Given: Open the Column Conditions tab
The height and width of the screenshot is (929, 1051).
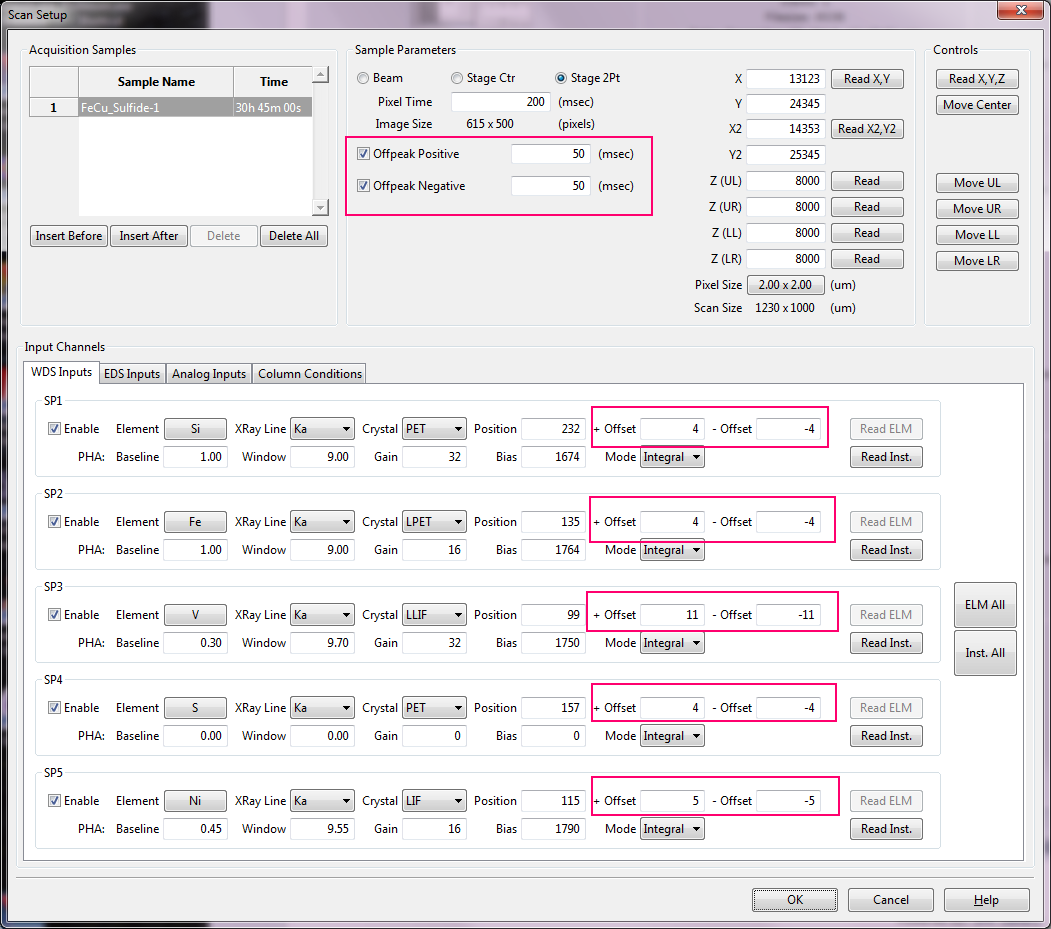Looking at the screenshot, I should pyautogui.click(x=310, y=374).
